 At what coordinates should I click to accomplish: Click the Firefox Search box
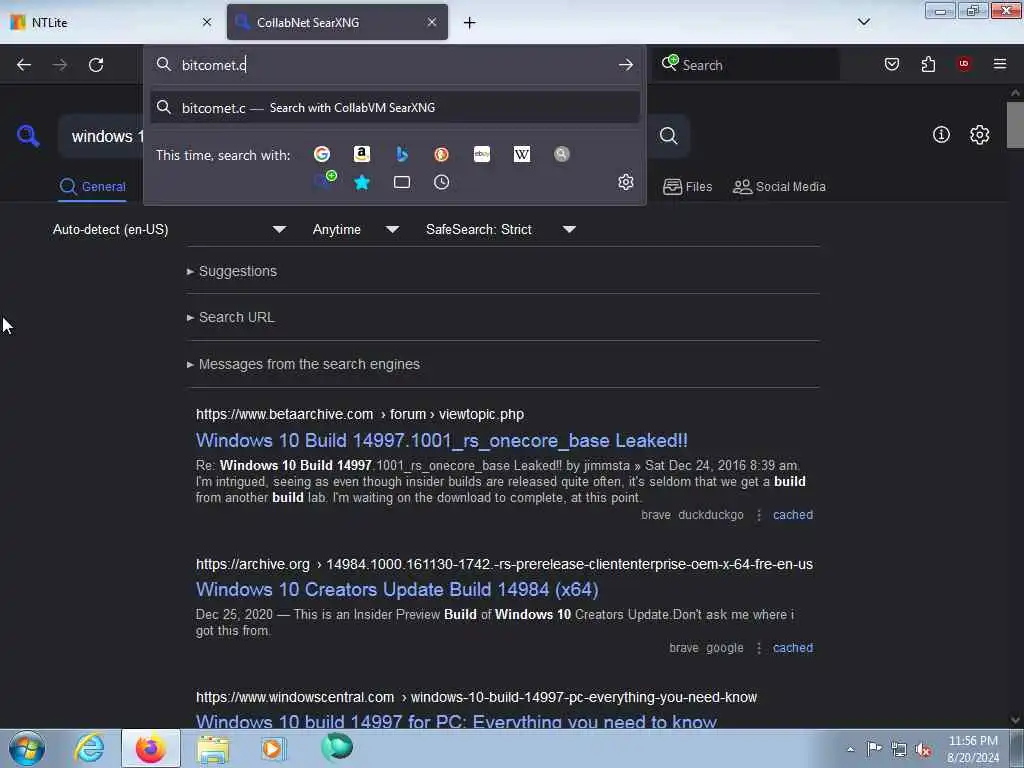(x=746, y=65)
